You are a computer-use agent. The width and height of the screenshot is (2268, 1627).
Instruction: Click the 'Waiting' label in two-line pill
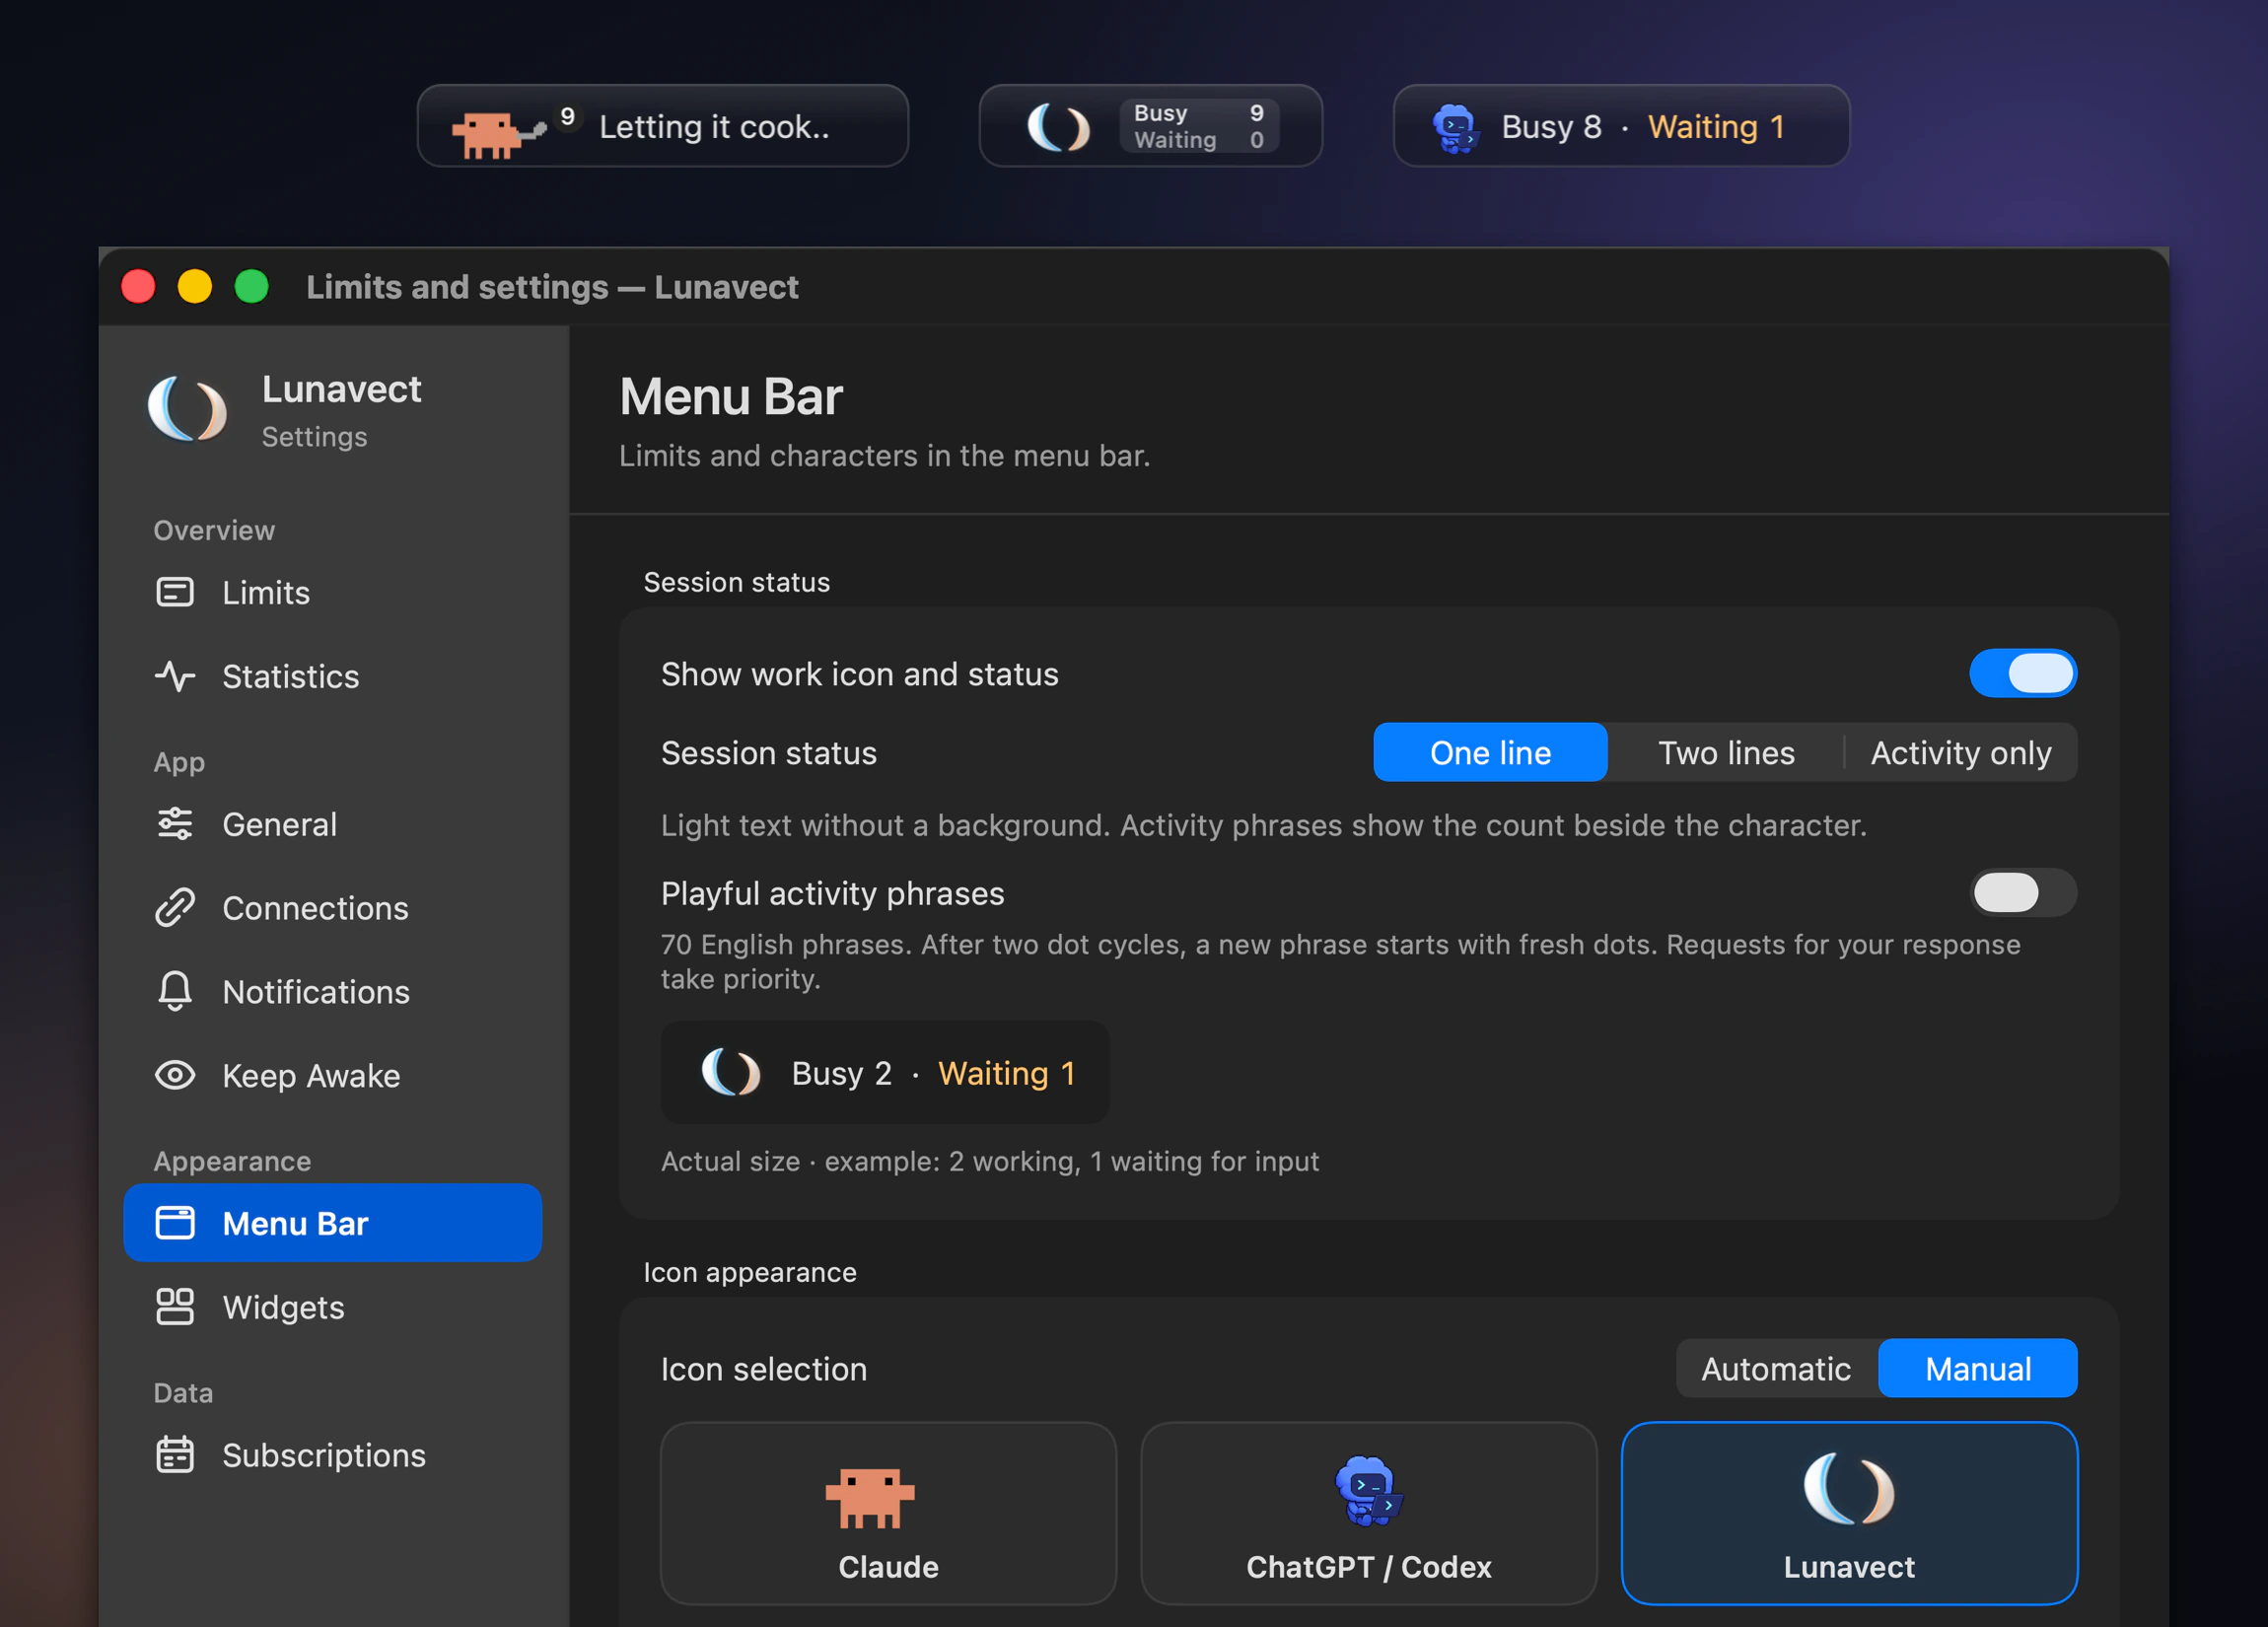1175,140
